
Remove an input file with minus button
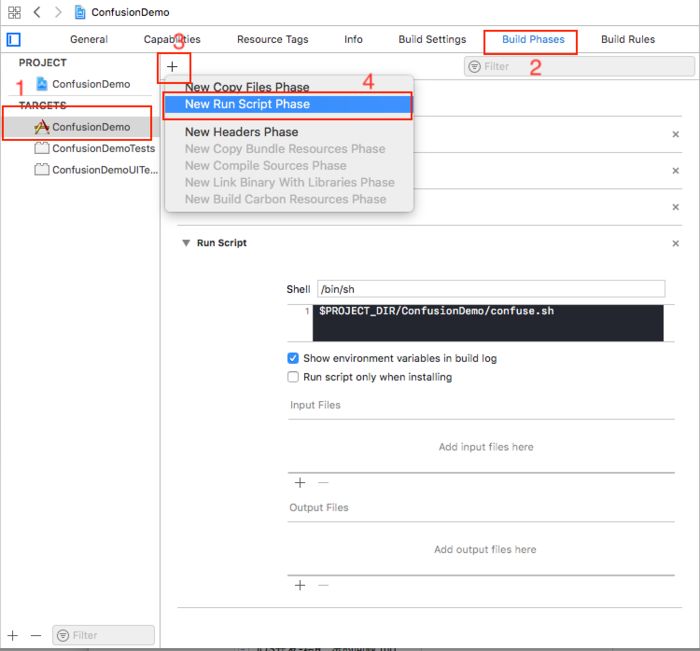[x=323, y=482]
